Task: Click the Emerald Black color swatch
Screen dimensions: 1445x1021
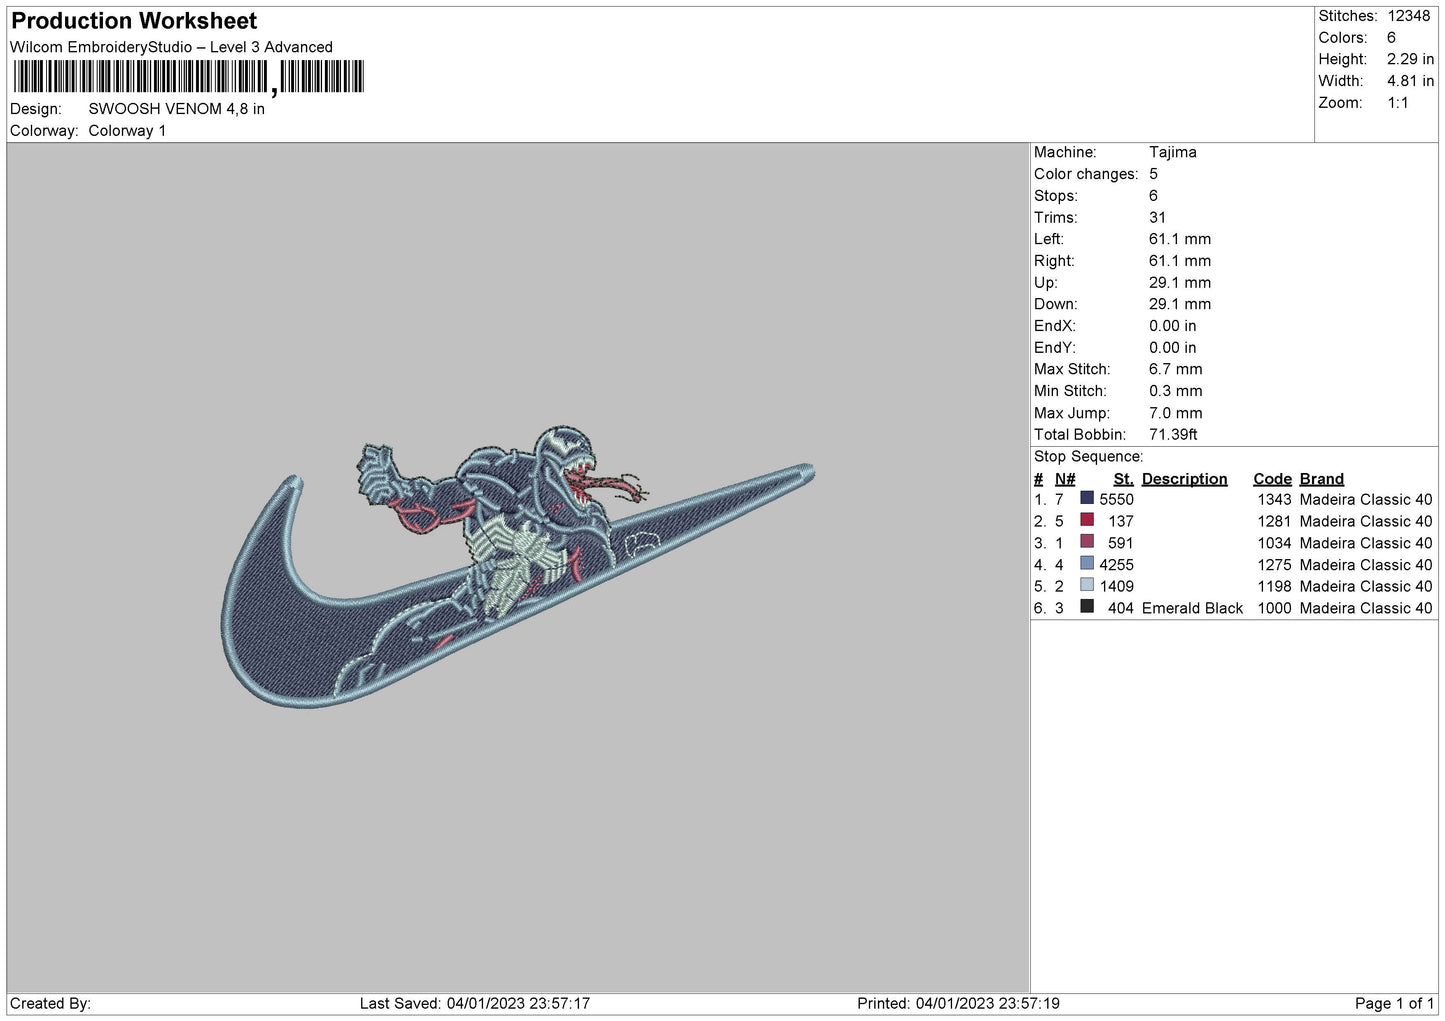Action: pos(1086,607)
